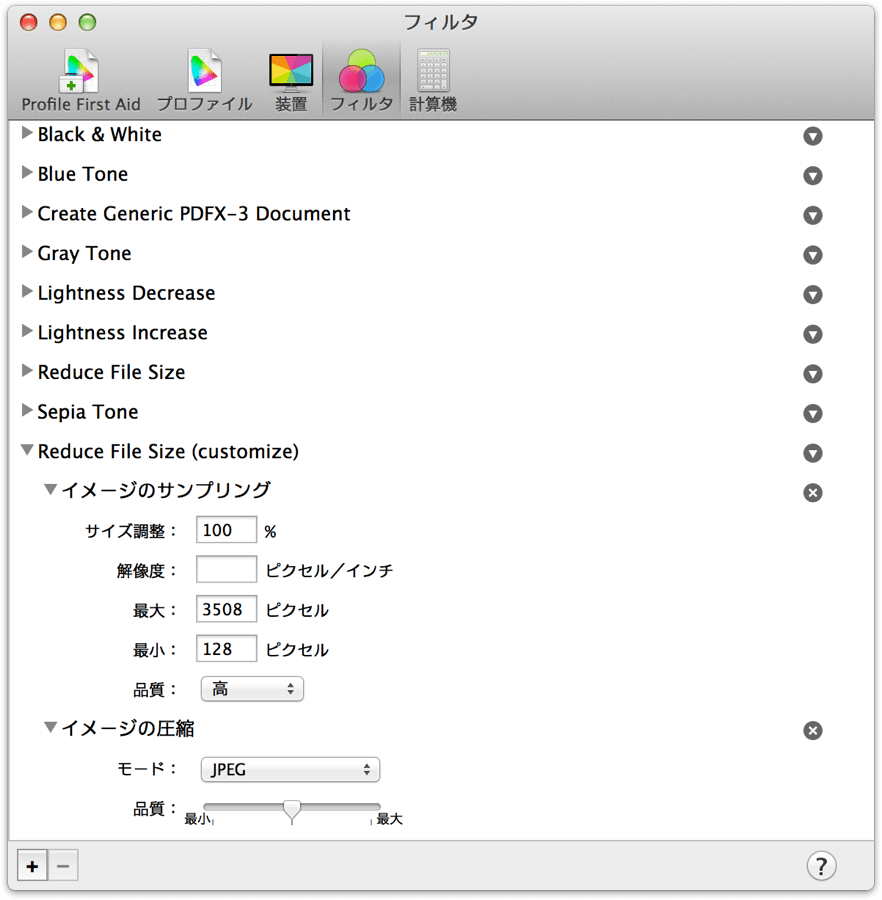Remove the イメージの圧縮 component
This screenshot has height=900, width=882.
point(813,730)
